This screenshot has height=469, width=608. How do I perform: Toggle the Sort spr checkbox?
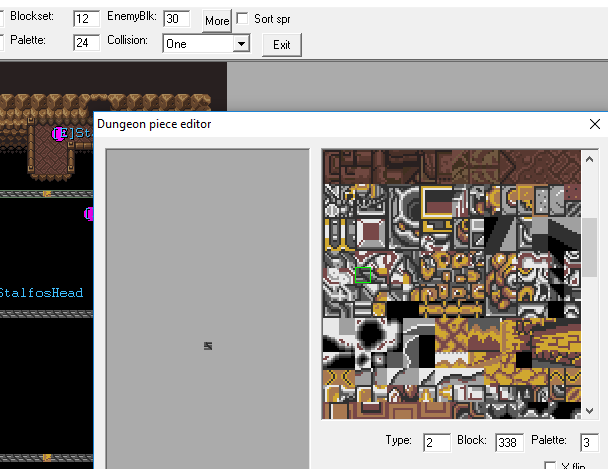(242, 18)
